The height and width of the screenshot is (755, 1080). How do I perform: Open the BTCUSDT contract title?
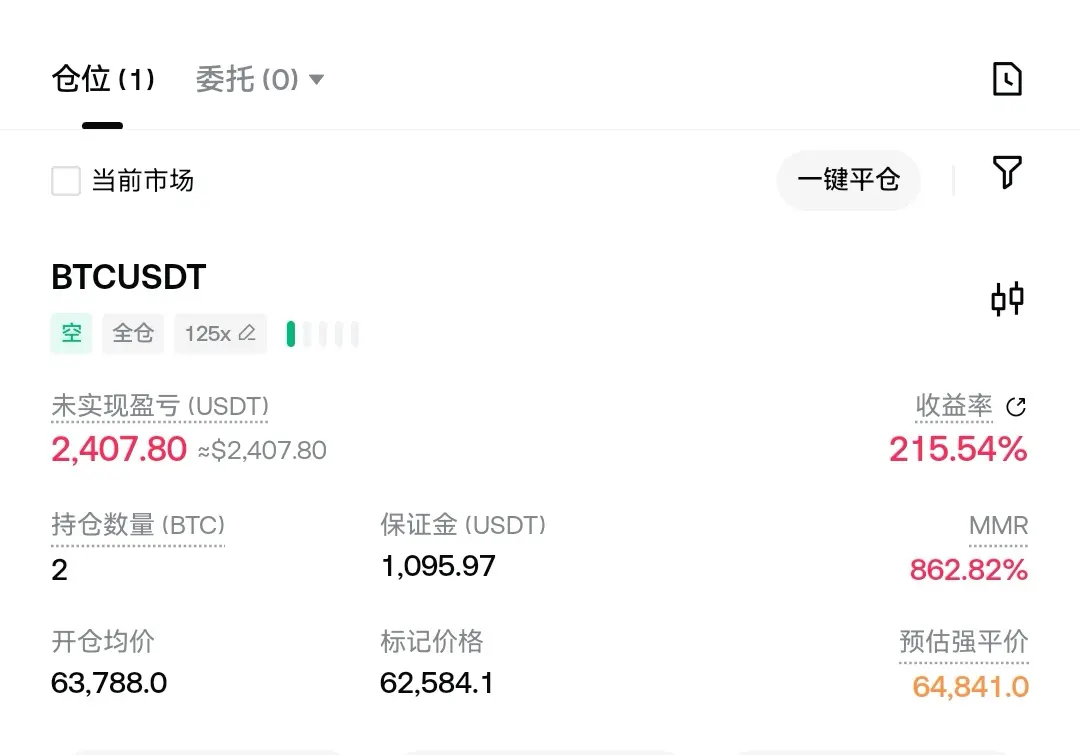tap(129, 277)
